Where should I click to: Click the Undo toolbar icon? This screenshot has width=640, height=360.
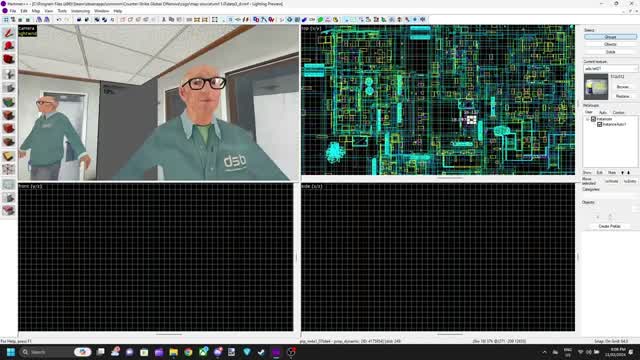[59, 20]
